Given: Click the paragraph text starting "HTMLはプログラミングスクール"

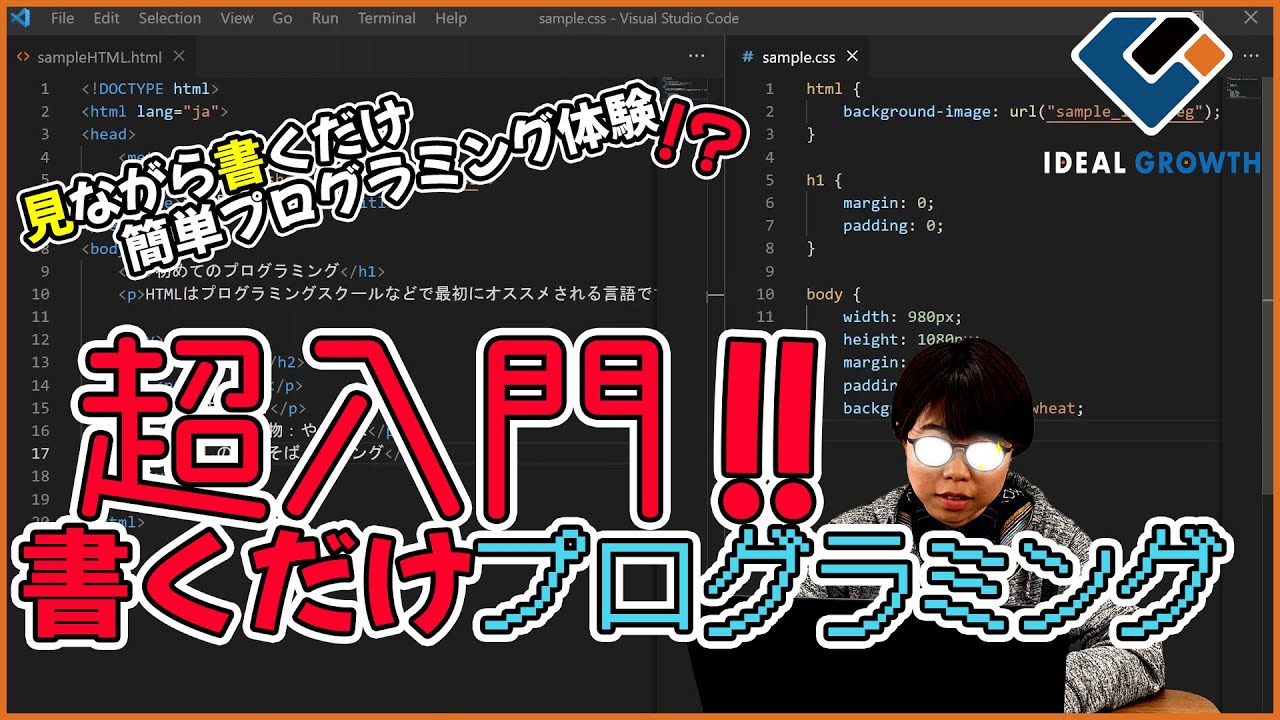Looking at the screenshot, I should 401,294.
